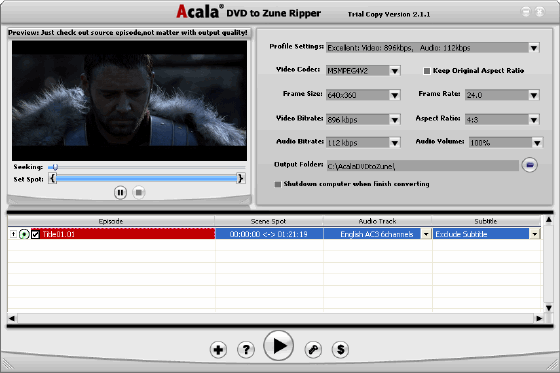Image resolution: width=560 pixels, height=373 pixels.
Task: Minimize the Acala ripper window
Action: tap(526, 12)
